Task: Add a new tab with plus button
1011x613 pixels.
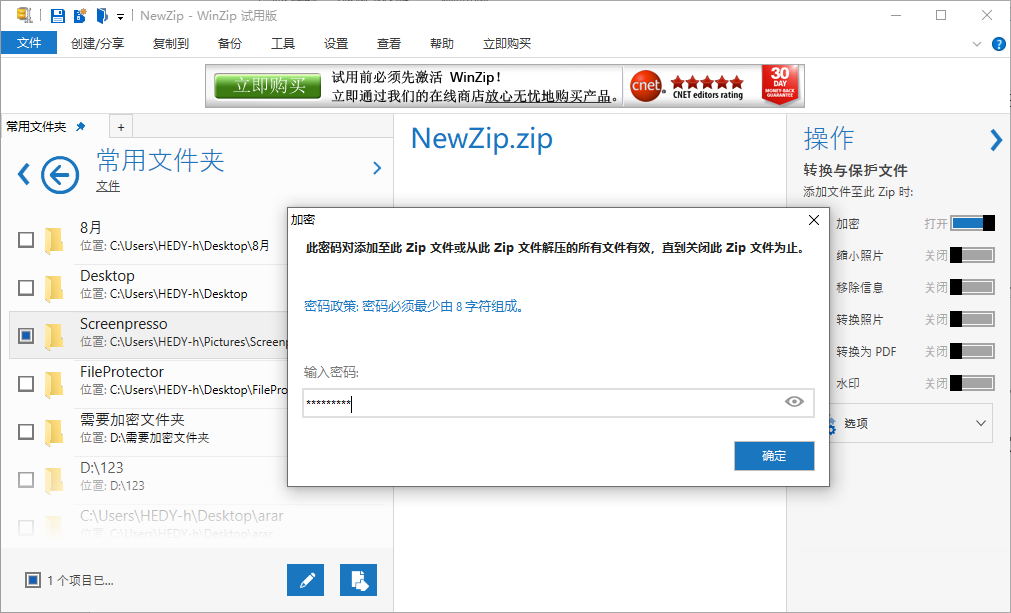Action: click(121, 127)
